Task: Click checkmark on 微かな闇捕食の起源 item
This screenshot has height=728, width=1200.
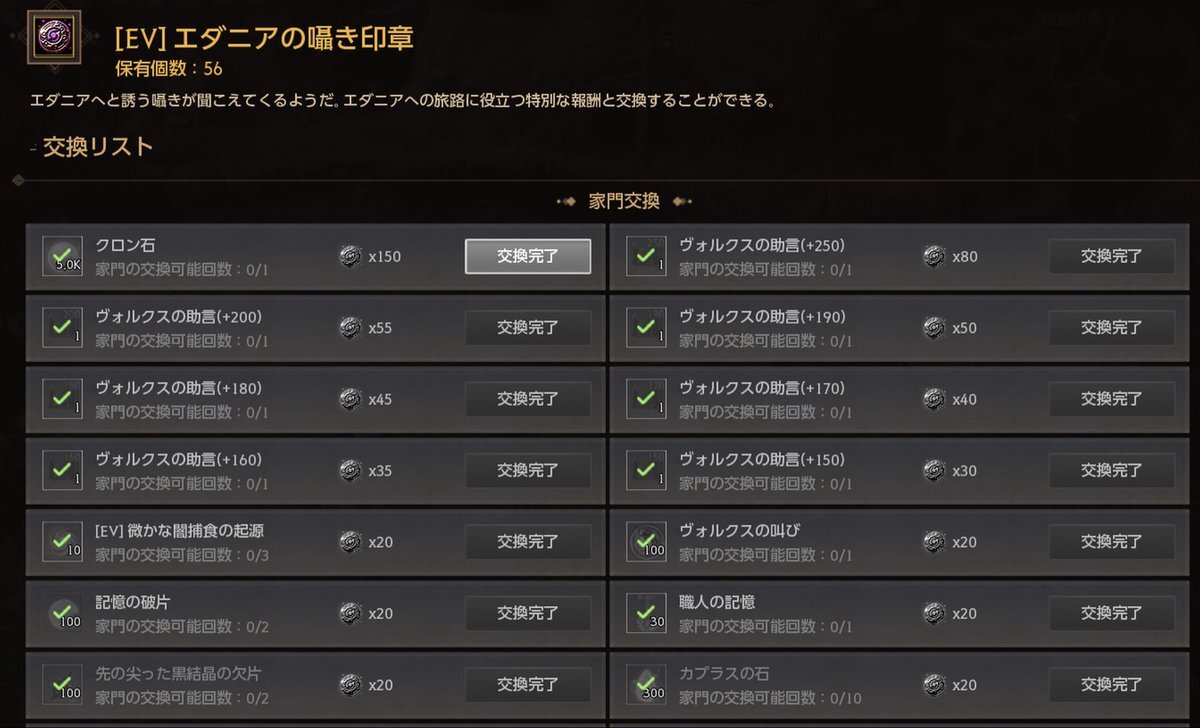Action: click(62, 541)
